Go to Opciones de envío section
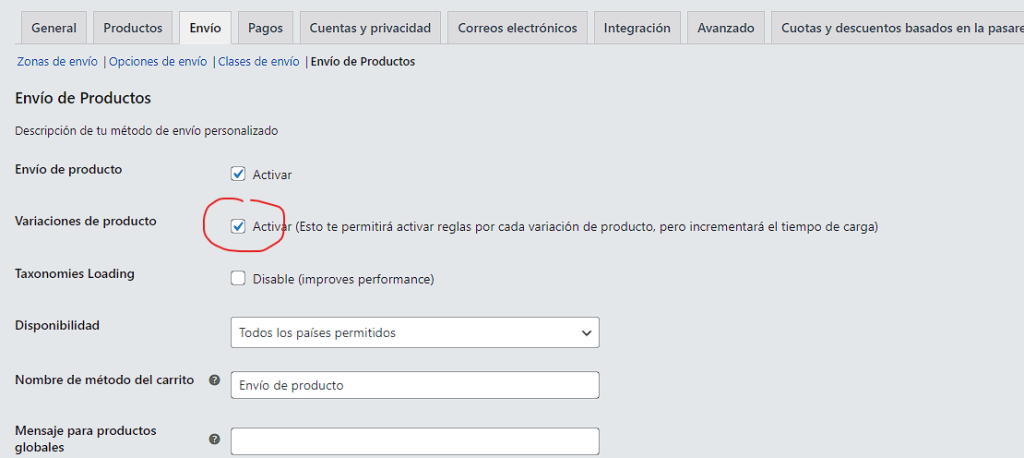This screenshot has height=458, width=1024. point(158,62)
